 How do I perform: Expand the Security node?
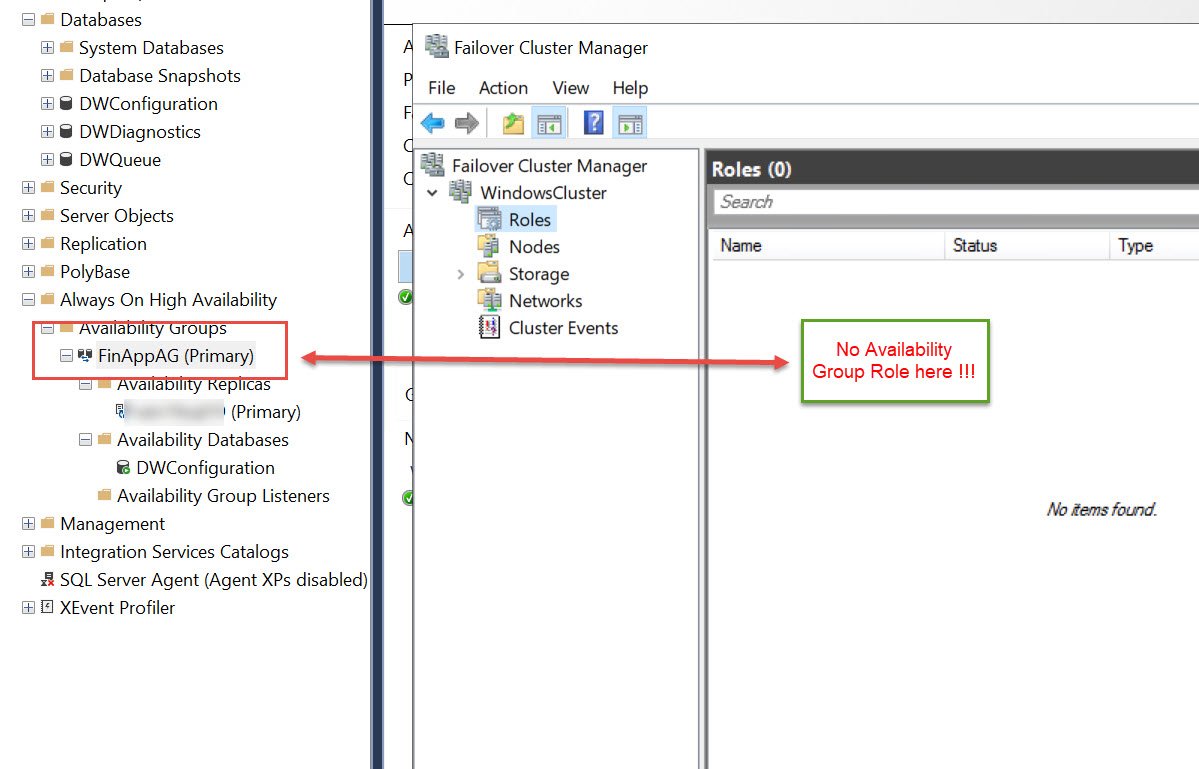tap(28, 187)
